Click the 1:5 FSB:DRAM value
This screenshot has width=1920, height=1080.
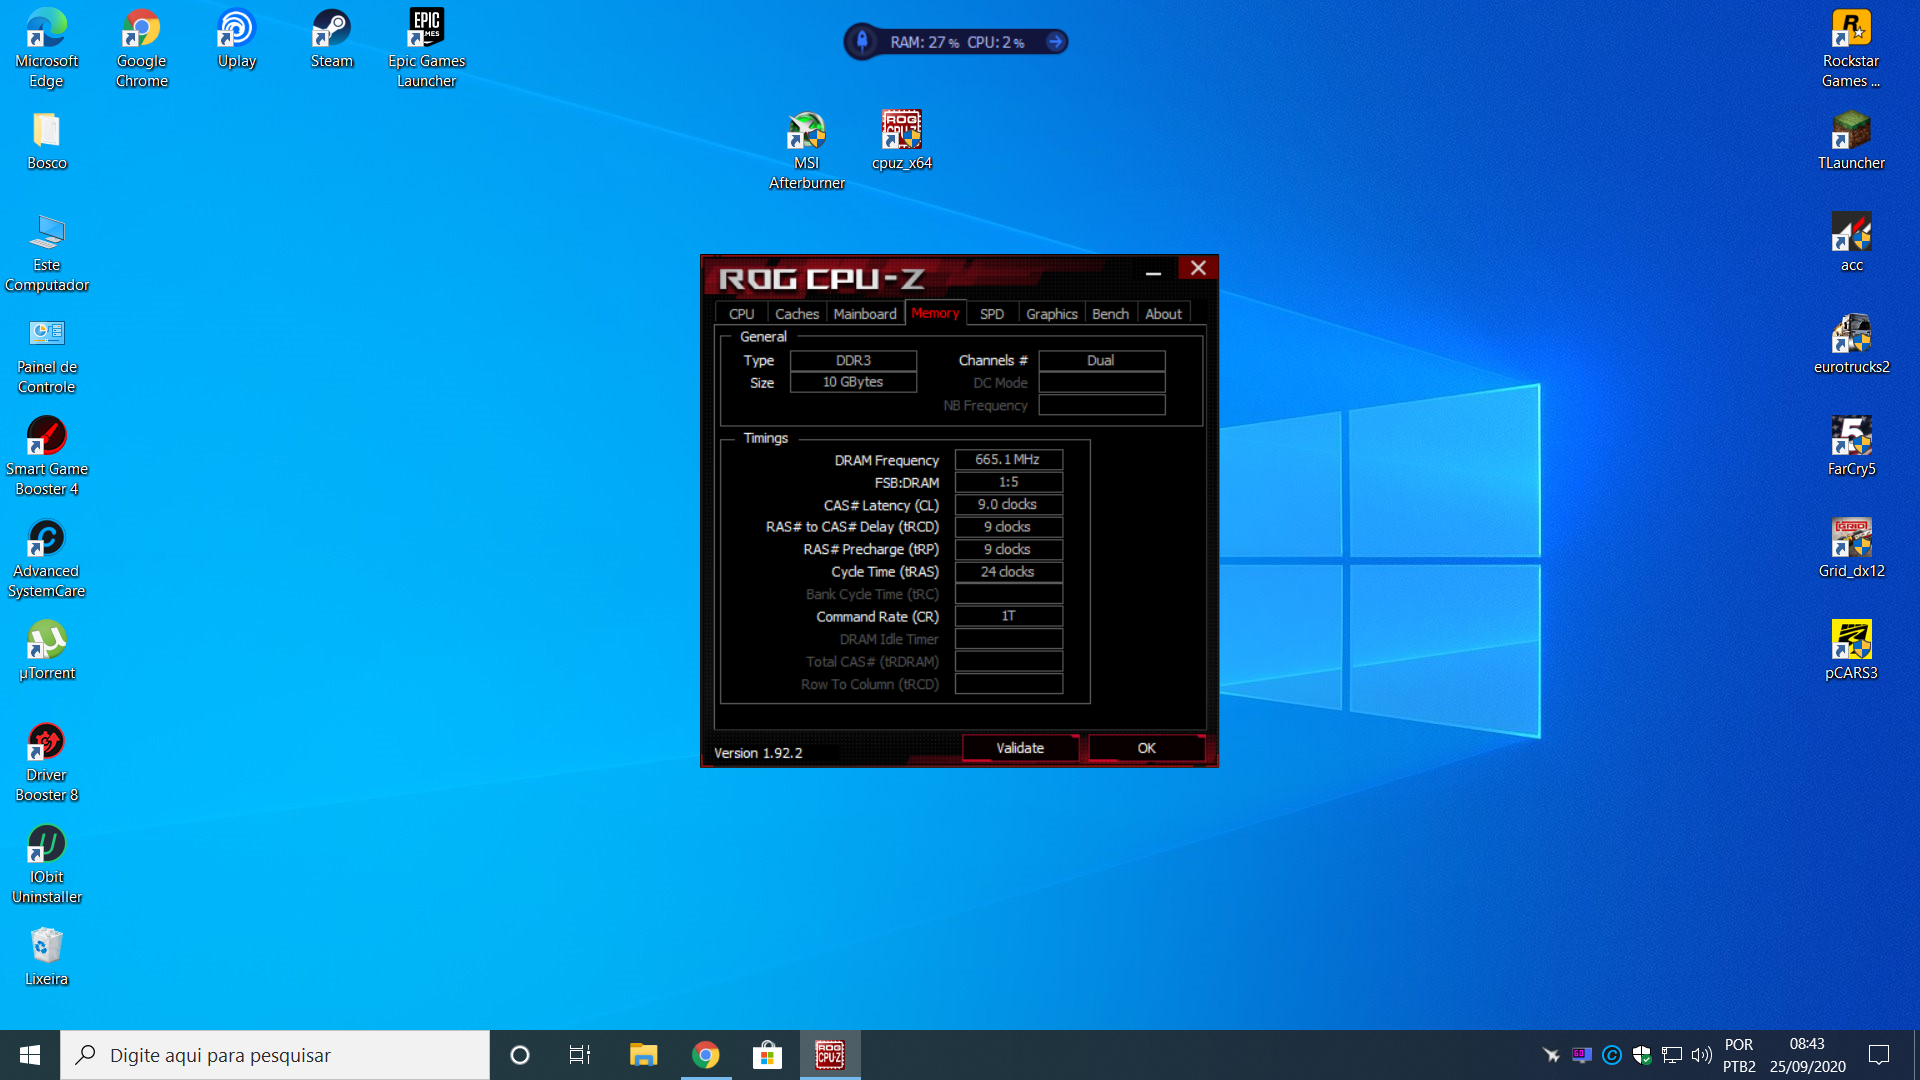[1008, 482]
